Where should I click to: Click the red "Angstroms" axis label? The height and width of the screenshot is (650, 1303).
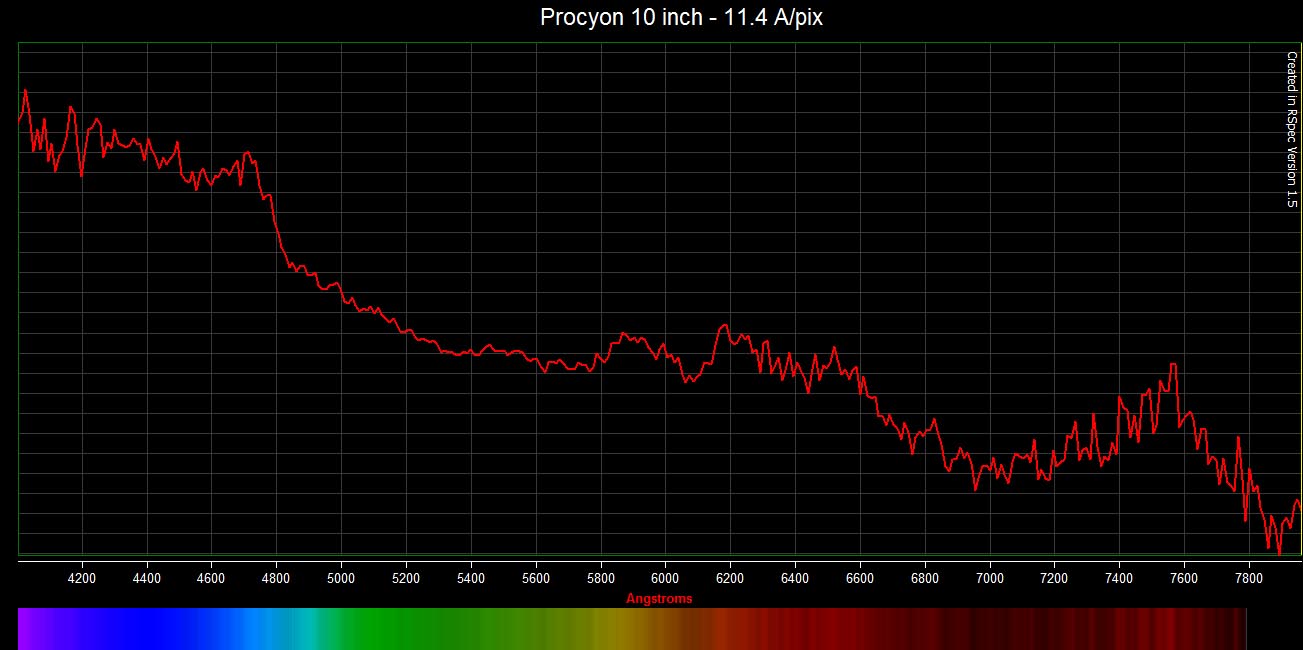click(658, 599)
